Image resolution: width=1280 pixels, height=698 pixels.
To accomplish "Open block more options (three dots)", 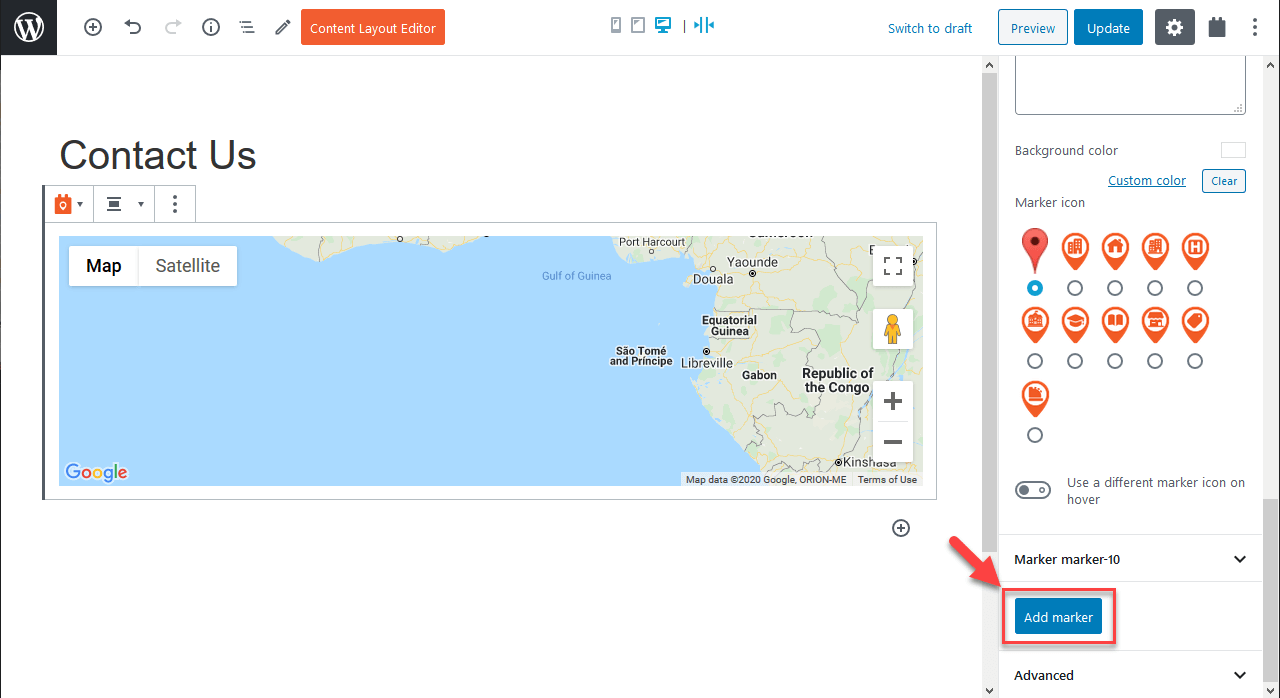I will point(175,204).
